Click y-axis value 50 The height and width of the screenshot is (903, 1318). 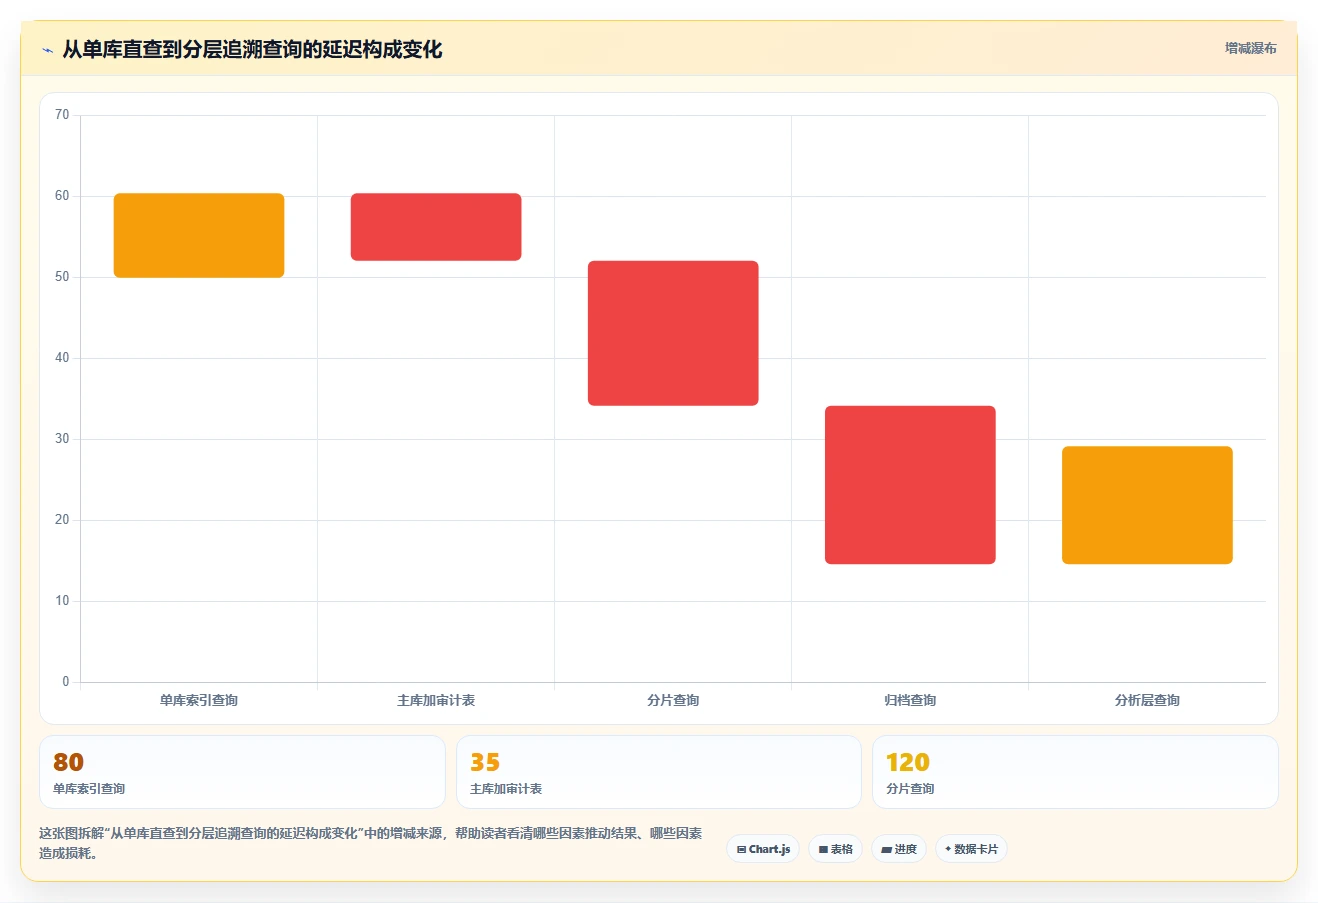pyautogui.click(x=62, y=277)
